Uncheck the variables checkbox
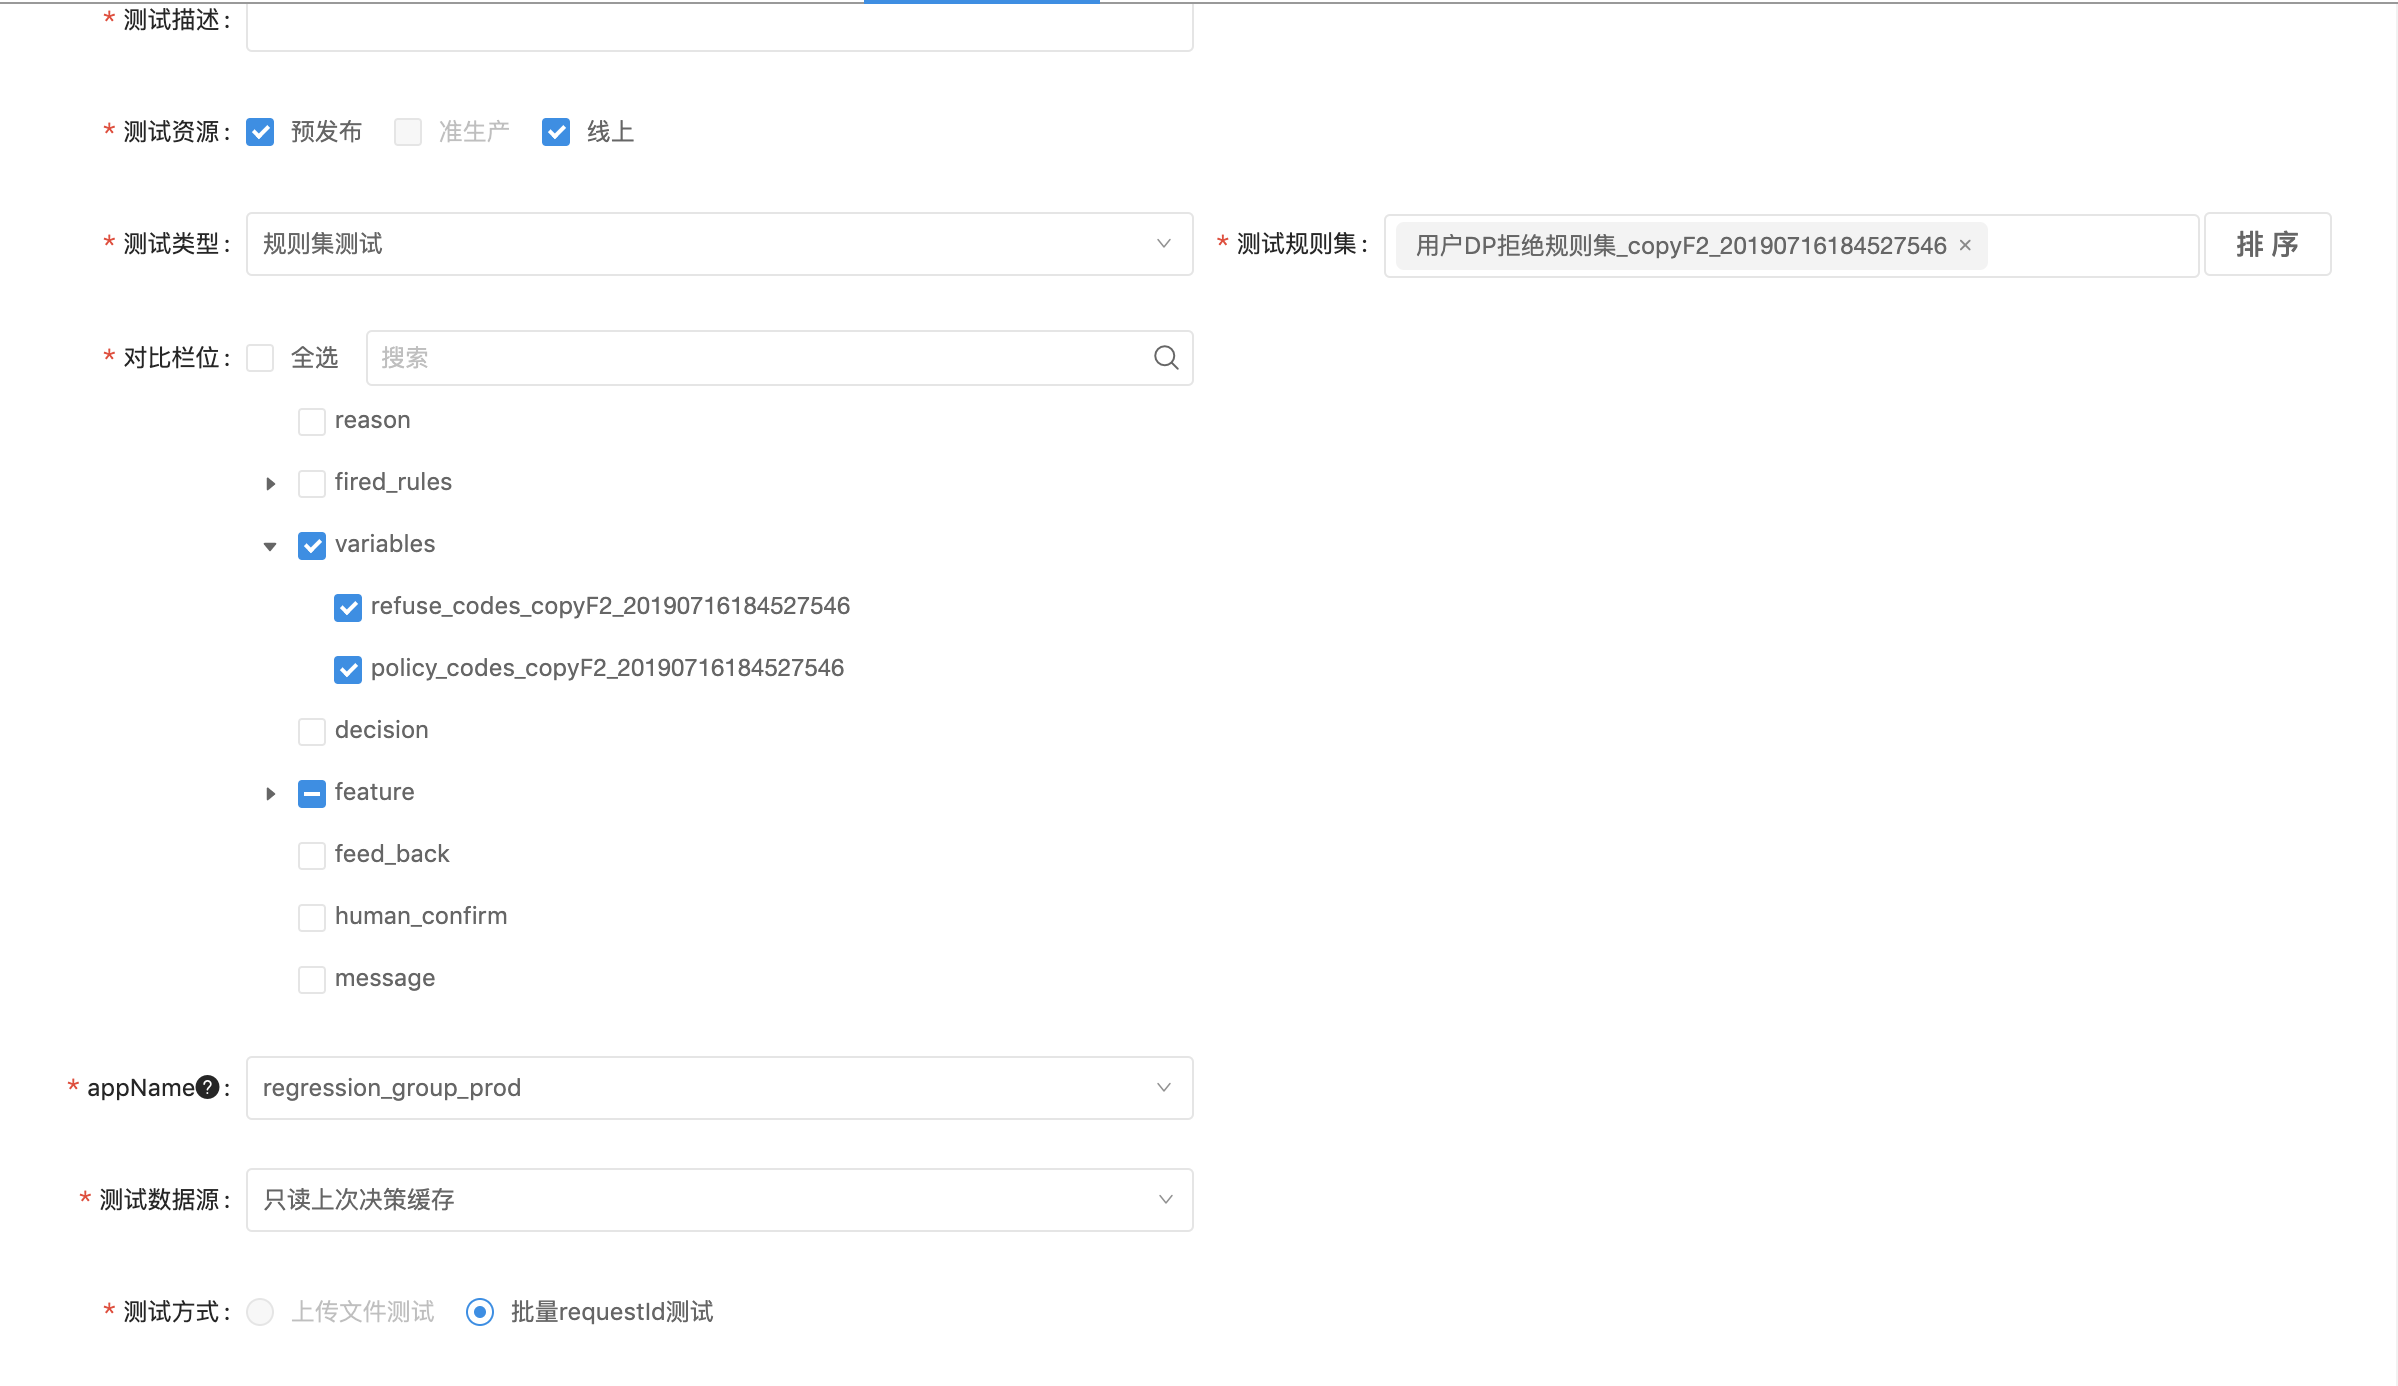2398x1386 pixels. pyautogui.click(x=312, y=545)
